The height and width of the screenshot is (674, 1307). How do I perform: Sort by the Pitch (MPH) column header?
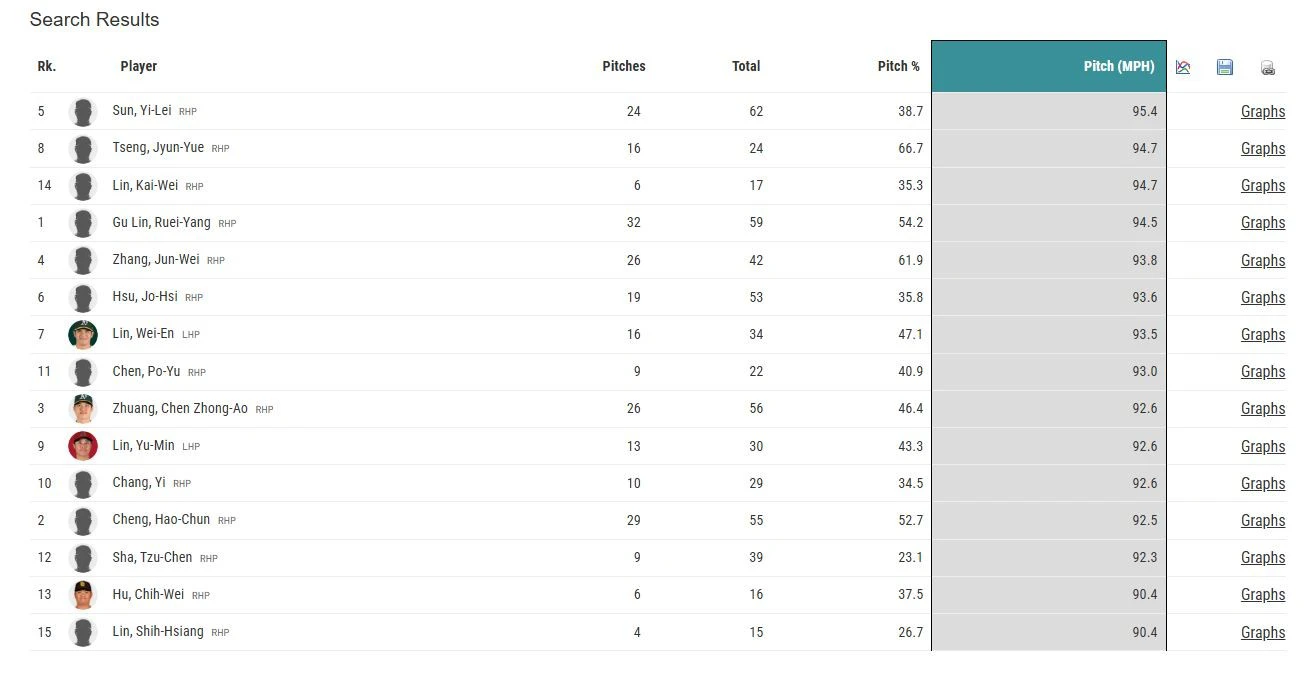[1118, 66]
